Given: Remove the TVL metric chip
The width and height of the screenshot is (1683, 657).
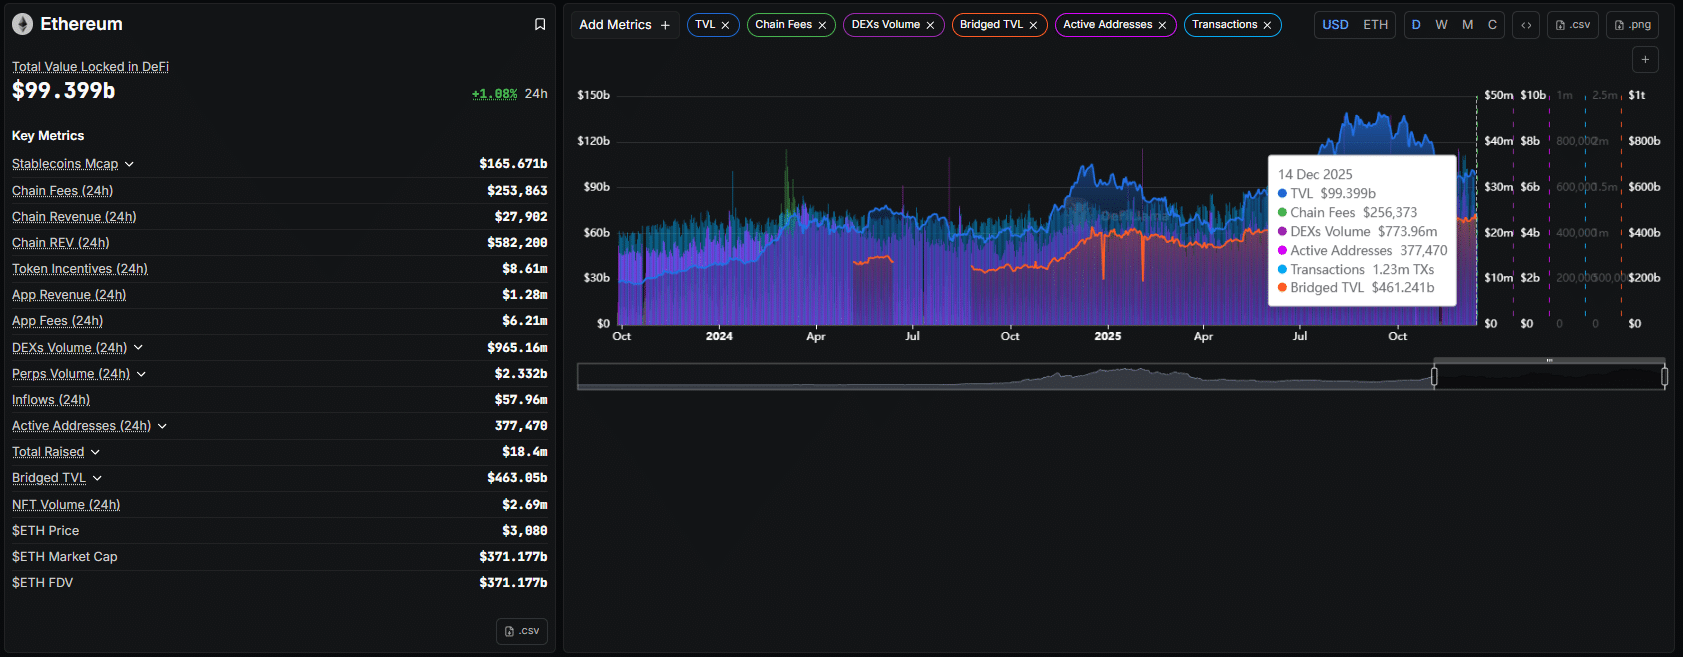Looking at the screenshot, I should (x=725, y=25).
